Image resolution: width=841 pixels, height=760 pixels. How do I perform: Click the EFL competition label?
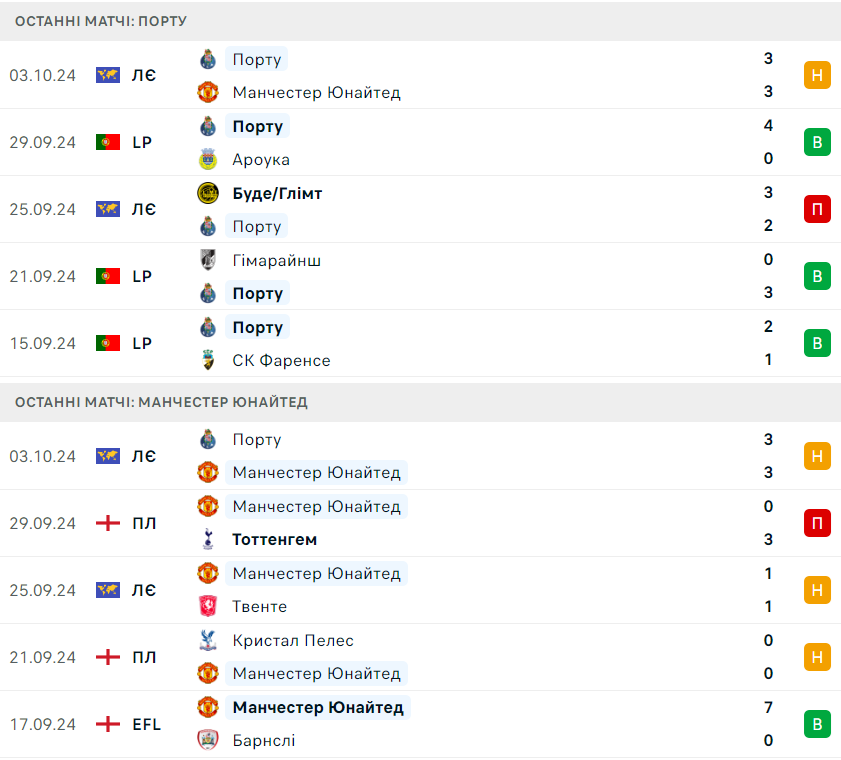point(146,724)
